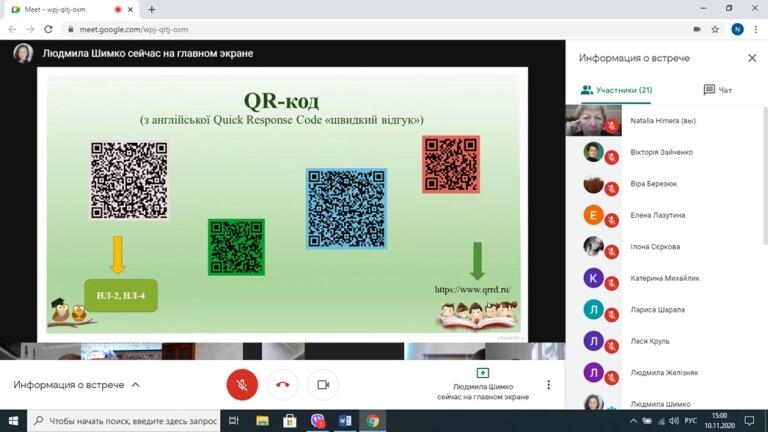Open Task View on the taskbar
Screen dimensions: 768x432
[x=234, y=421]
